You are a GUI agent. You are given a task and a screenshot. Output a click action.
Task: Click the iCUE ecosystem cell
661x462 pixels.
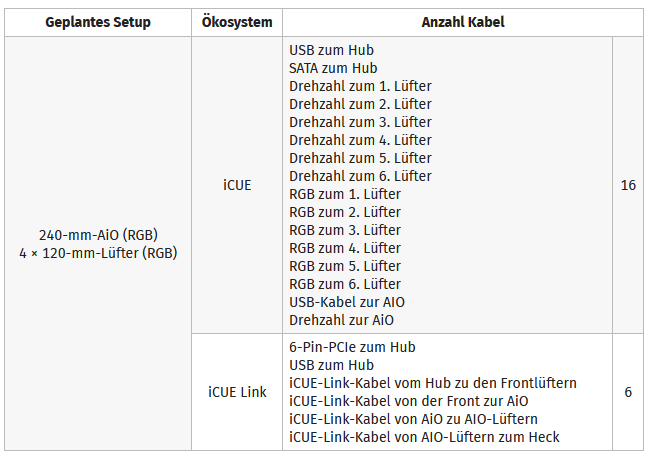(237, 185)
